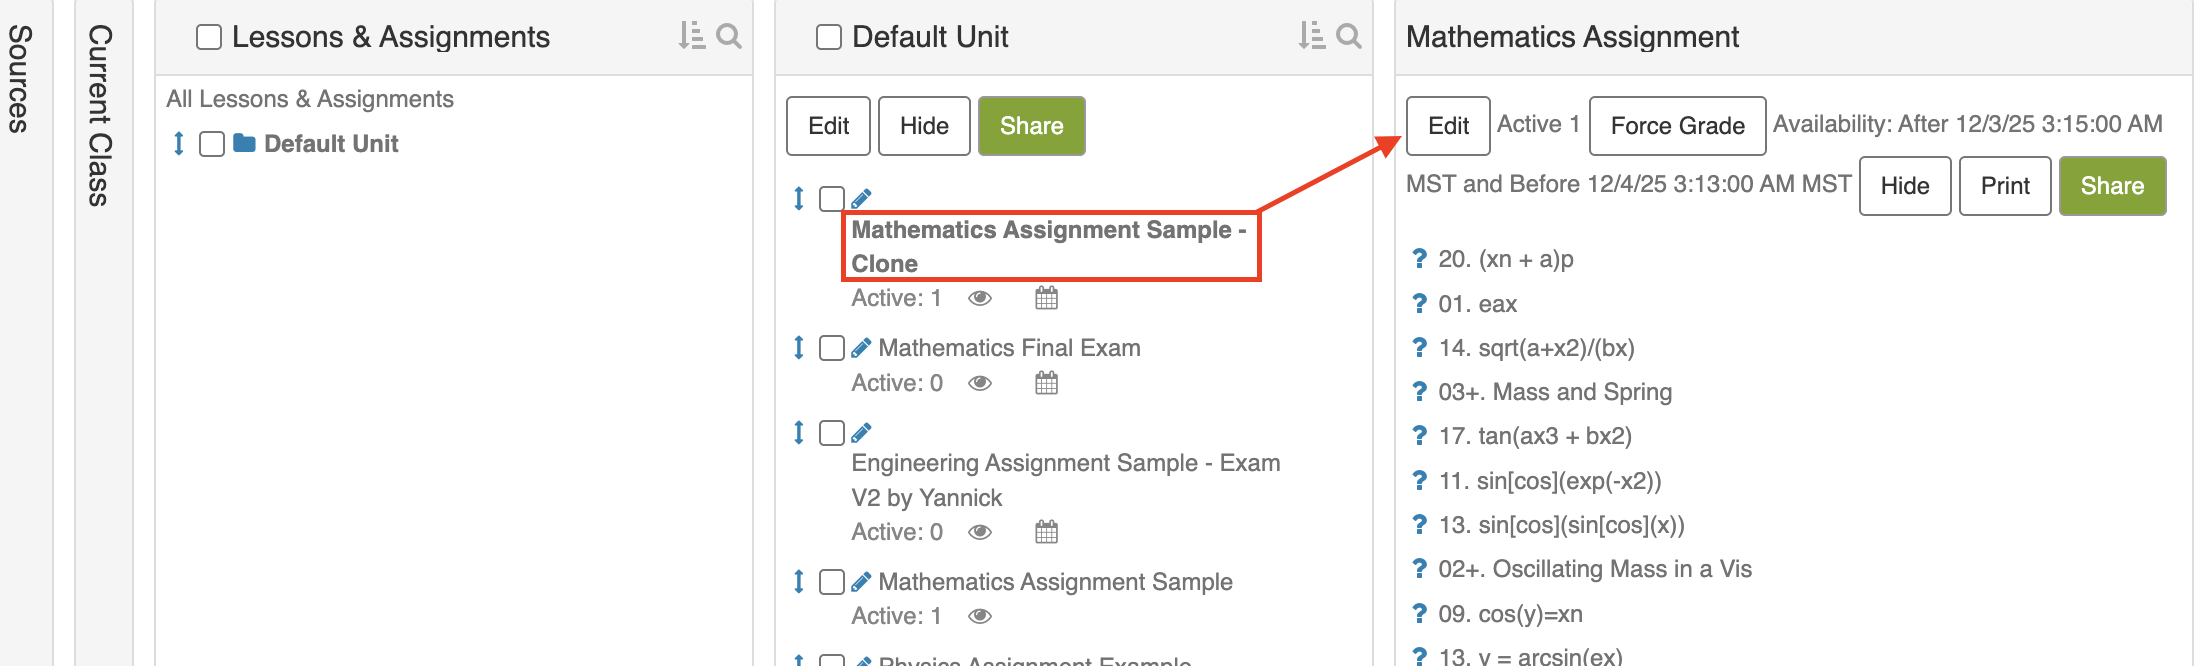Click question icon for 01. eax

pos(1419,304)
